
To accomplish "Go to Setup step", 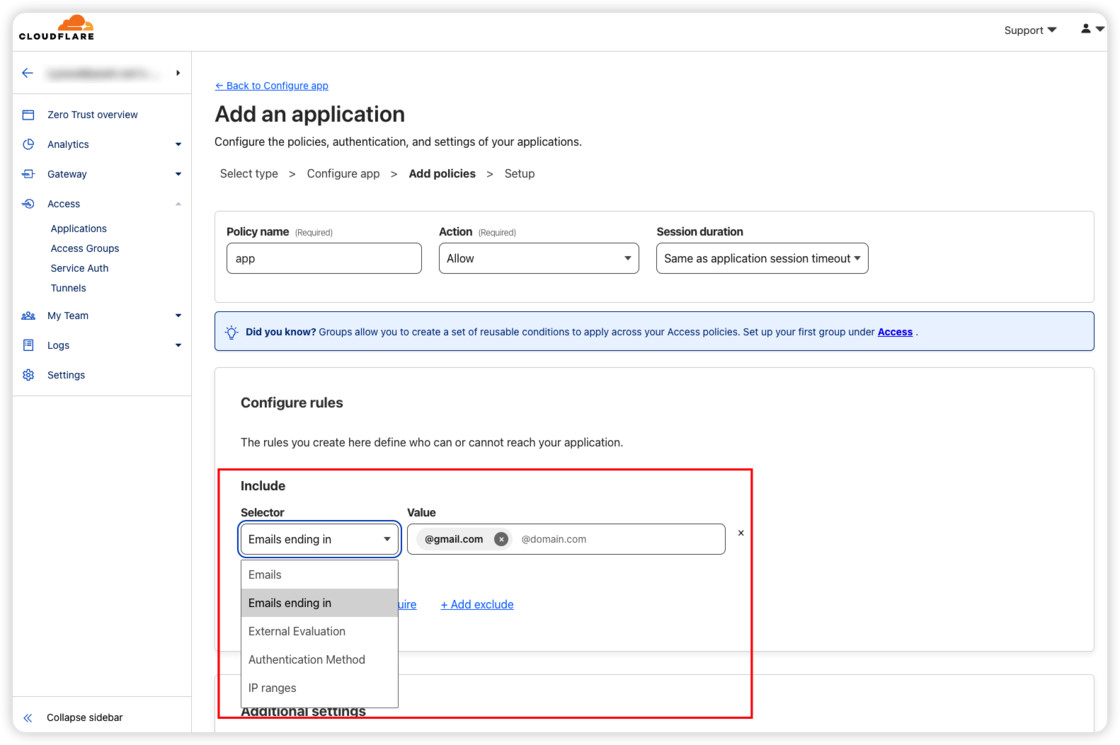I will click(x=519, y=174).
